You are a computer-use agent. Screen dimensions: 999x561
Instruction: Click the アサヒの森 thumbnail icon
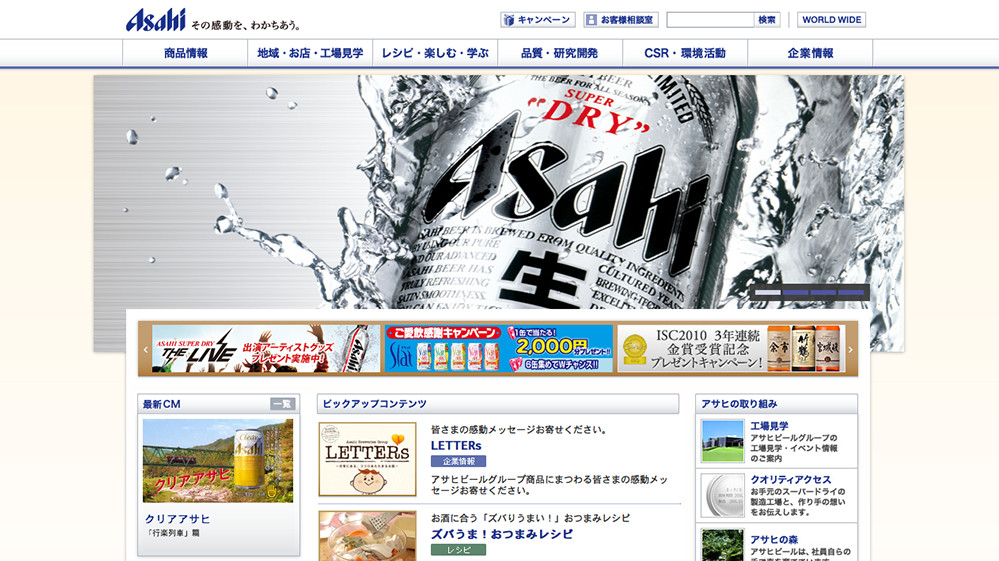pos(722,545)
